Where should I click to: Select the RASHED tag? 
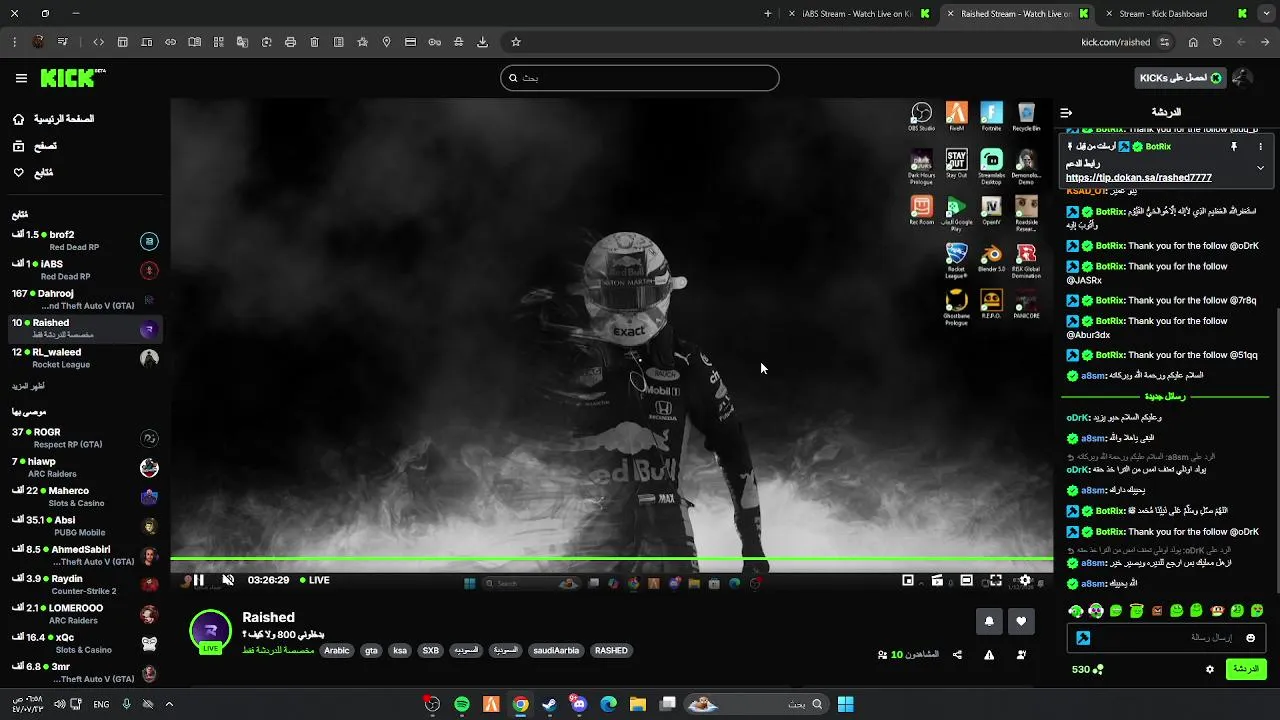point(611,651)
